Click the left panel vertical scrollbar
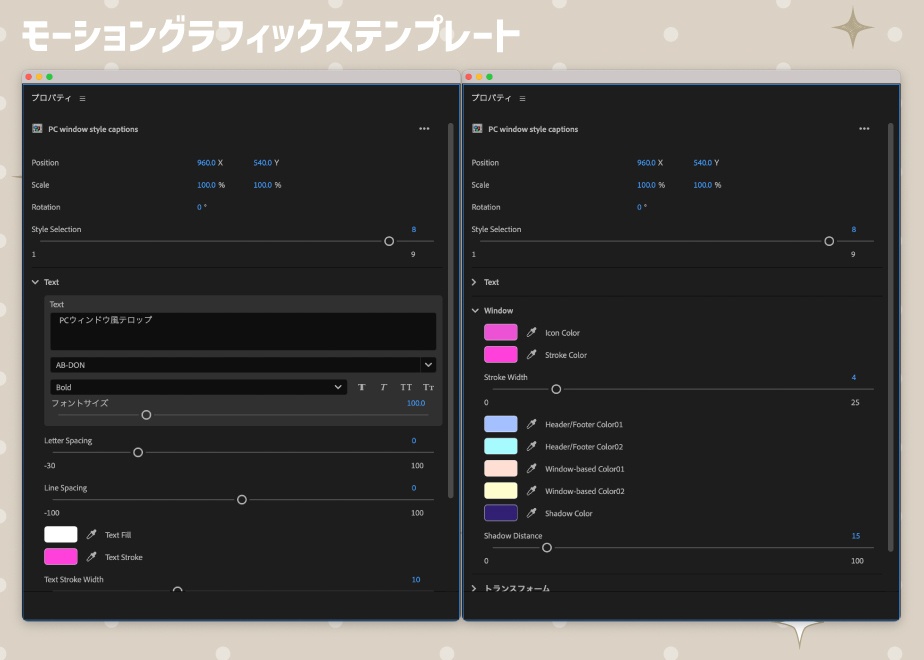 pyautogui.click(x=451, y=311)
